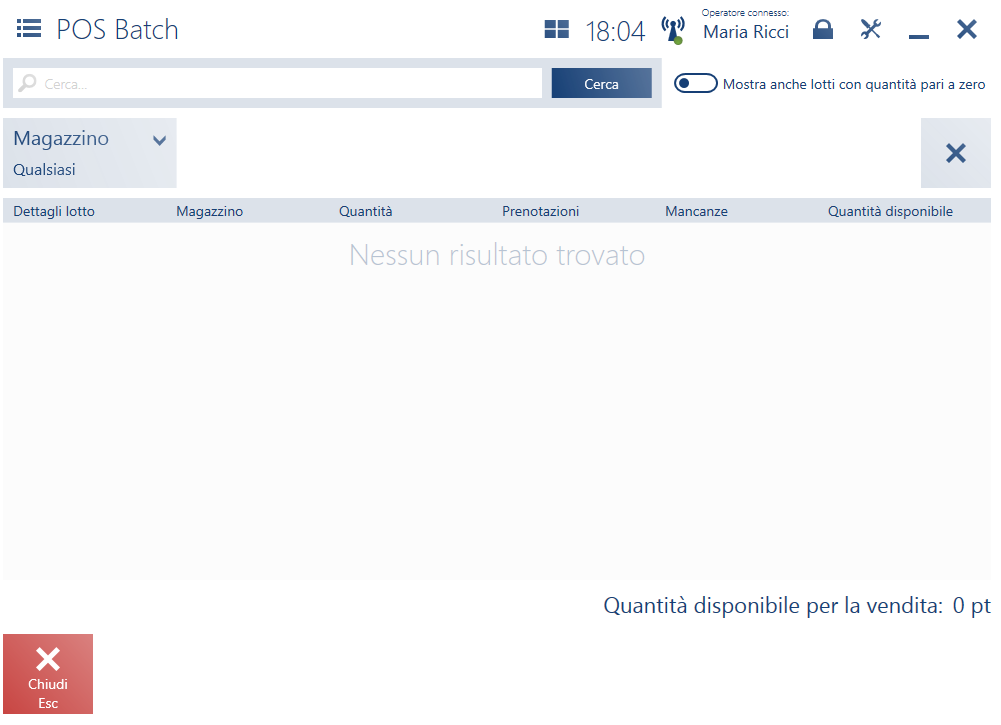1001x725 pixels.
Task: Open the tile dashboard grid icon
Action: coord(556,29)
